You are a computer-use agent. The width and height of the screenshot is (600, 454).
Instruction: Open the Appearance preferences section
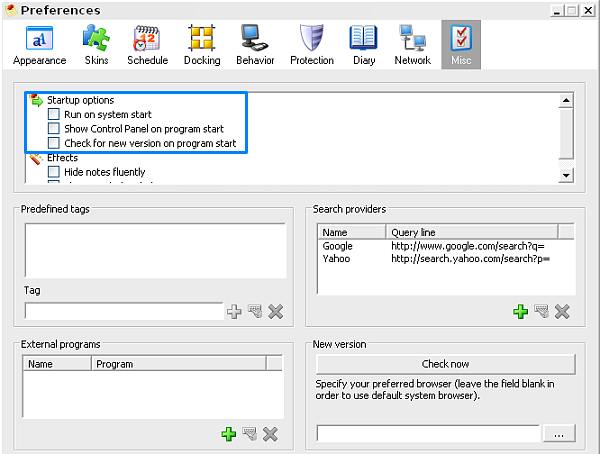[39, 45]
